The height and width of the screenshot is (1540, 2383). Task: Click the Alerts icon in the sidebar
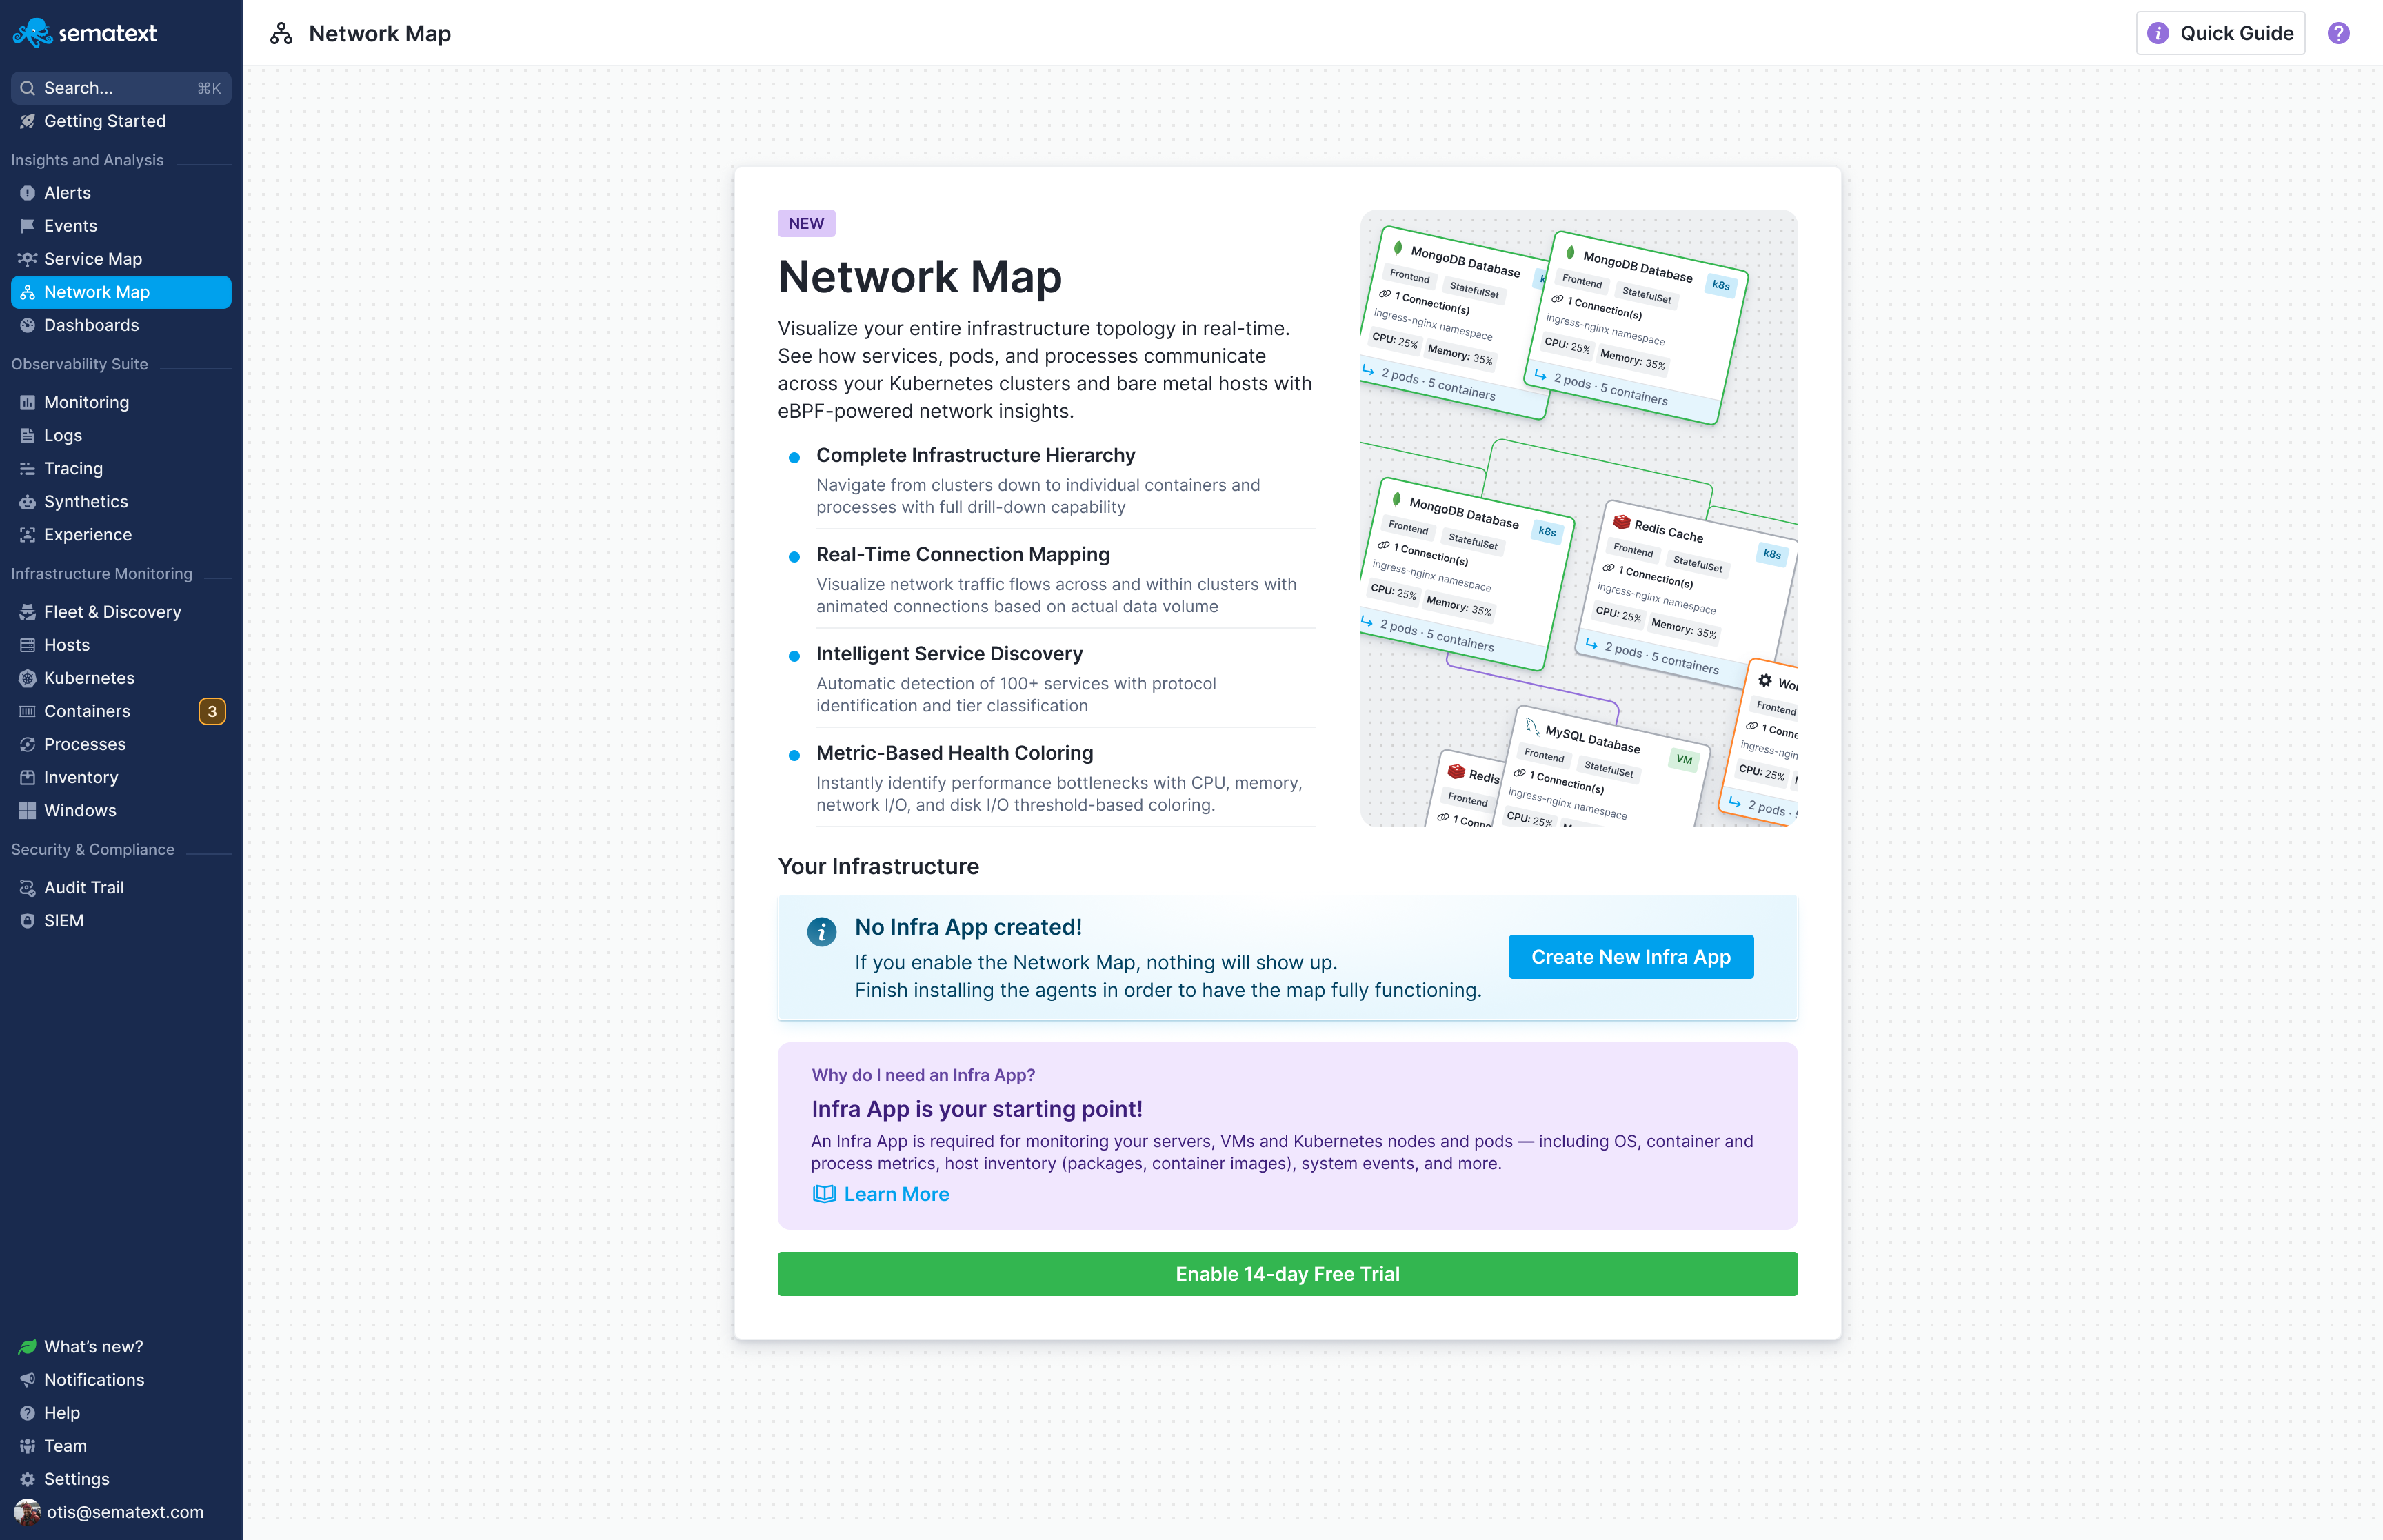pyautogui.click(x=27, y=193)
